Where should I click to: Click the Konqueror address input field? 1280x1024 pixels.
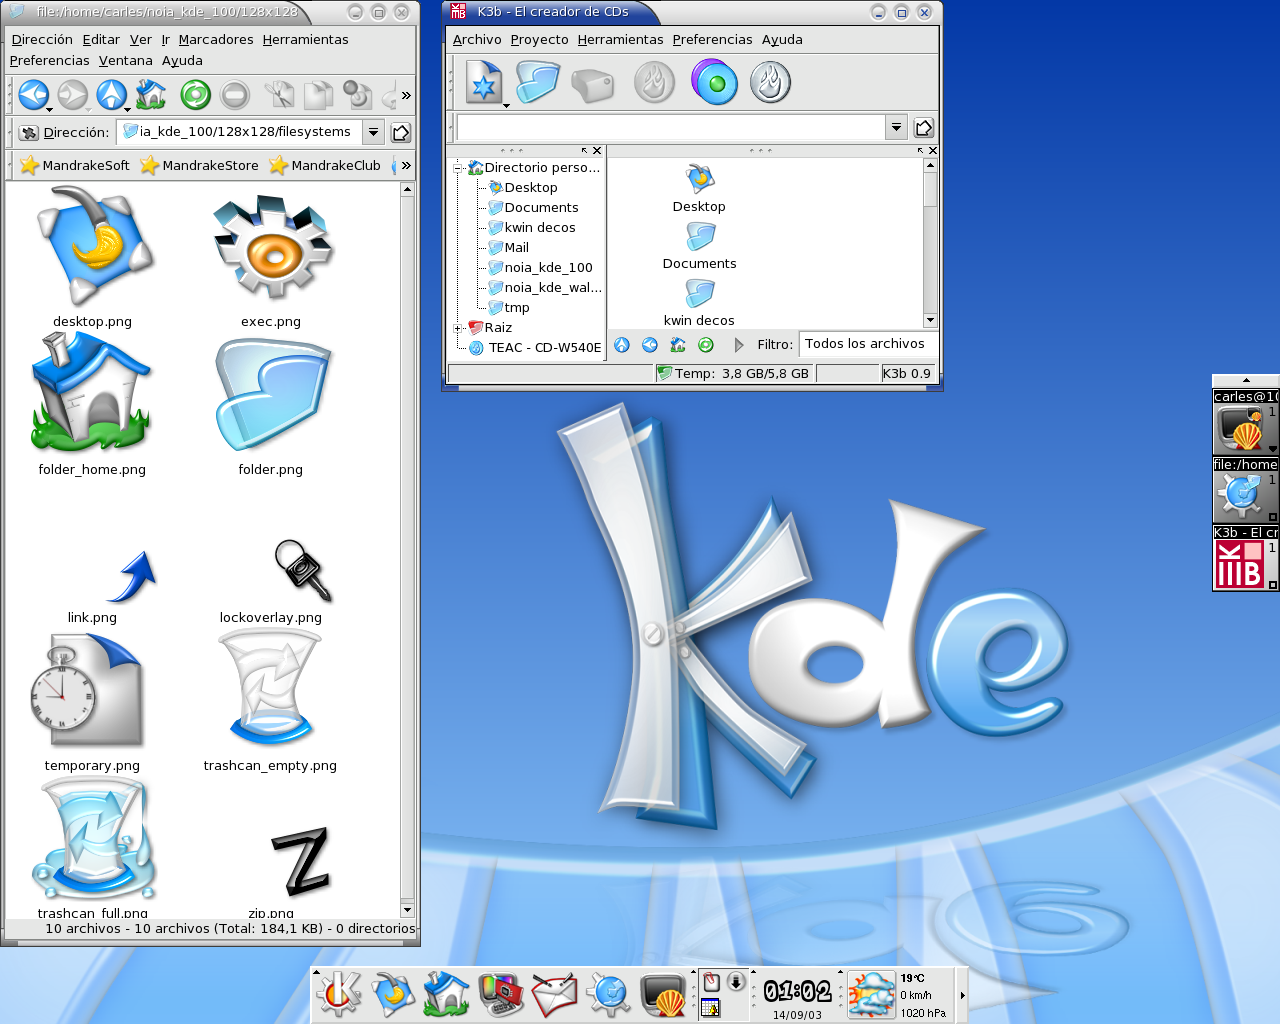240,132
